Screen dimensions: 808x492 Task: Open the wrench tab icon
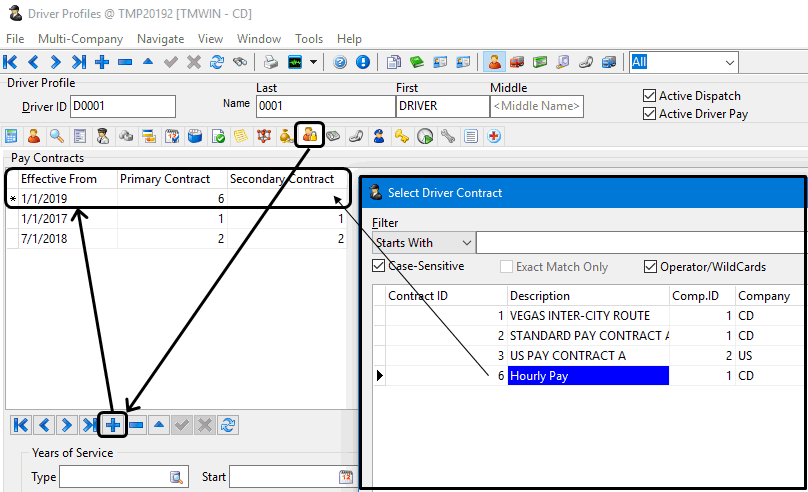click(x=448, y=136)
